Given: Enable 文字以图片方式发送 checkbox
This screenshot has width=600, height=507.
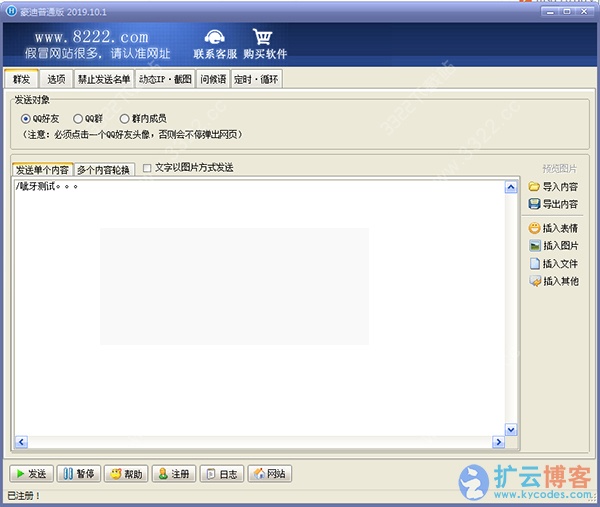Looking at the screenshot, I should click(147, 168).
